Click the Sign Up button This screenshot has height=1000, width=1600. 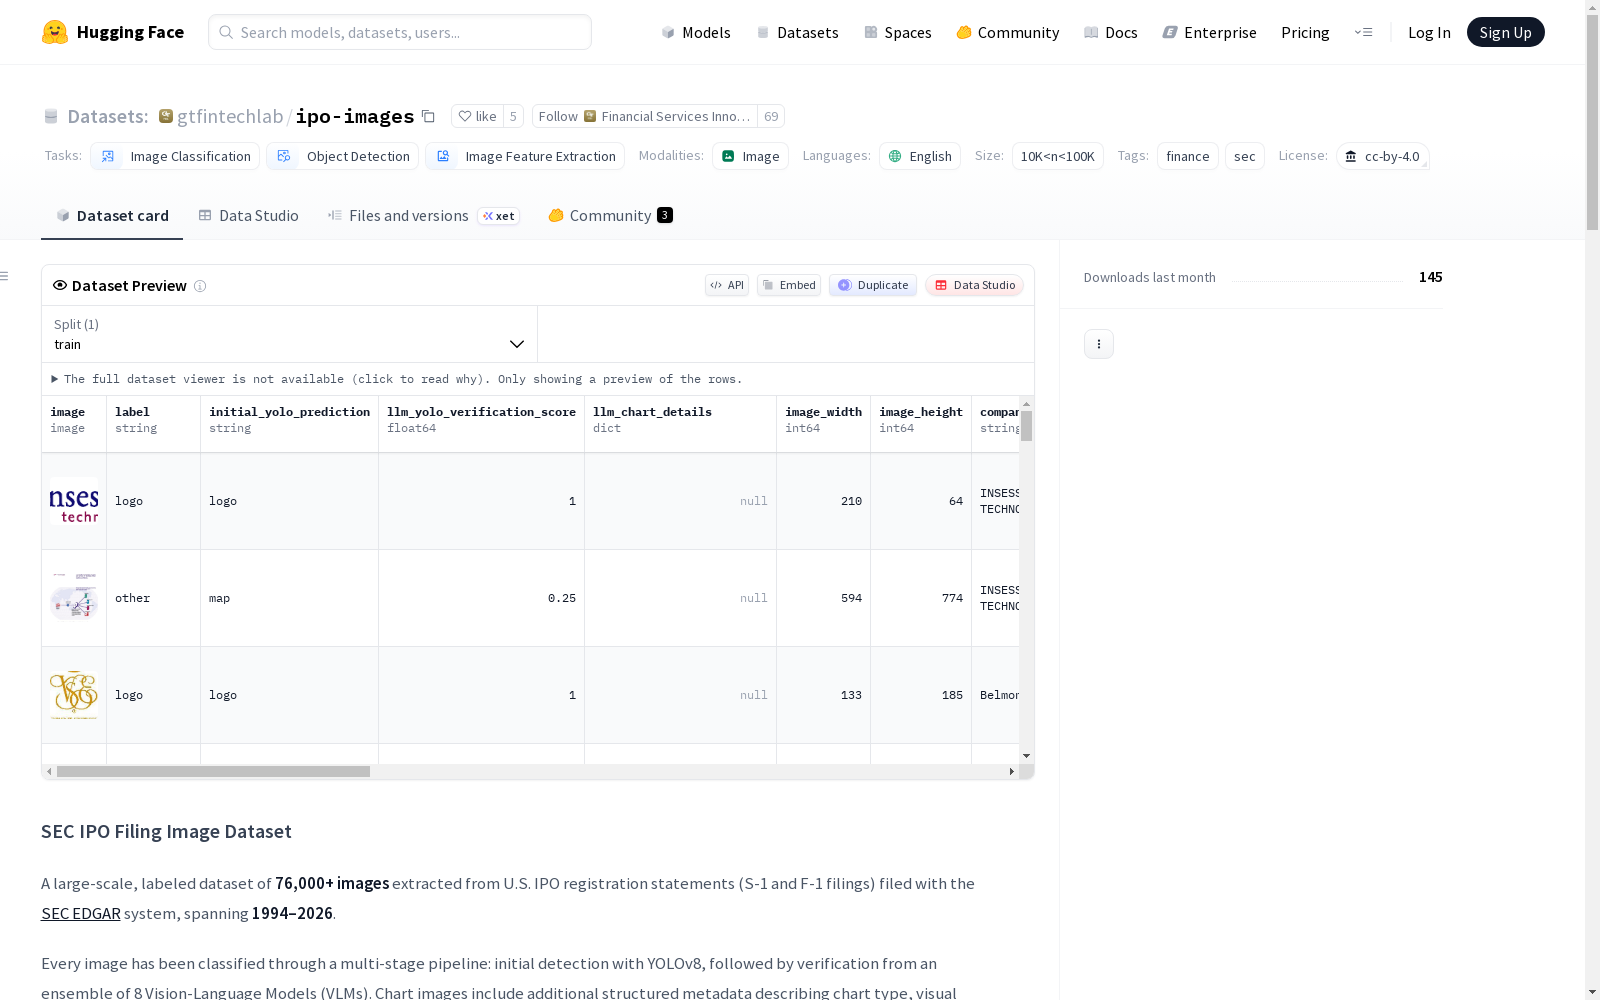(1505, 32)
